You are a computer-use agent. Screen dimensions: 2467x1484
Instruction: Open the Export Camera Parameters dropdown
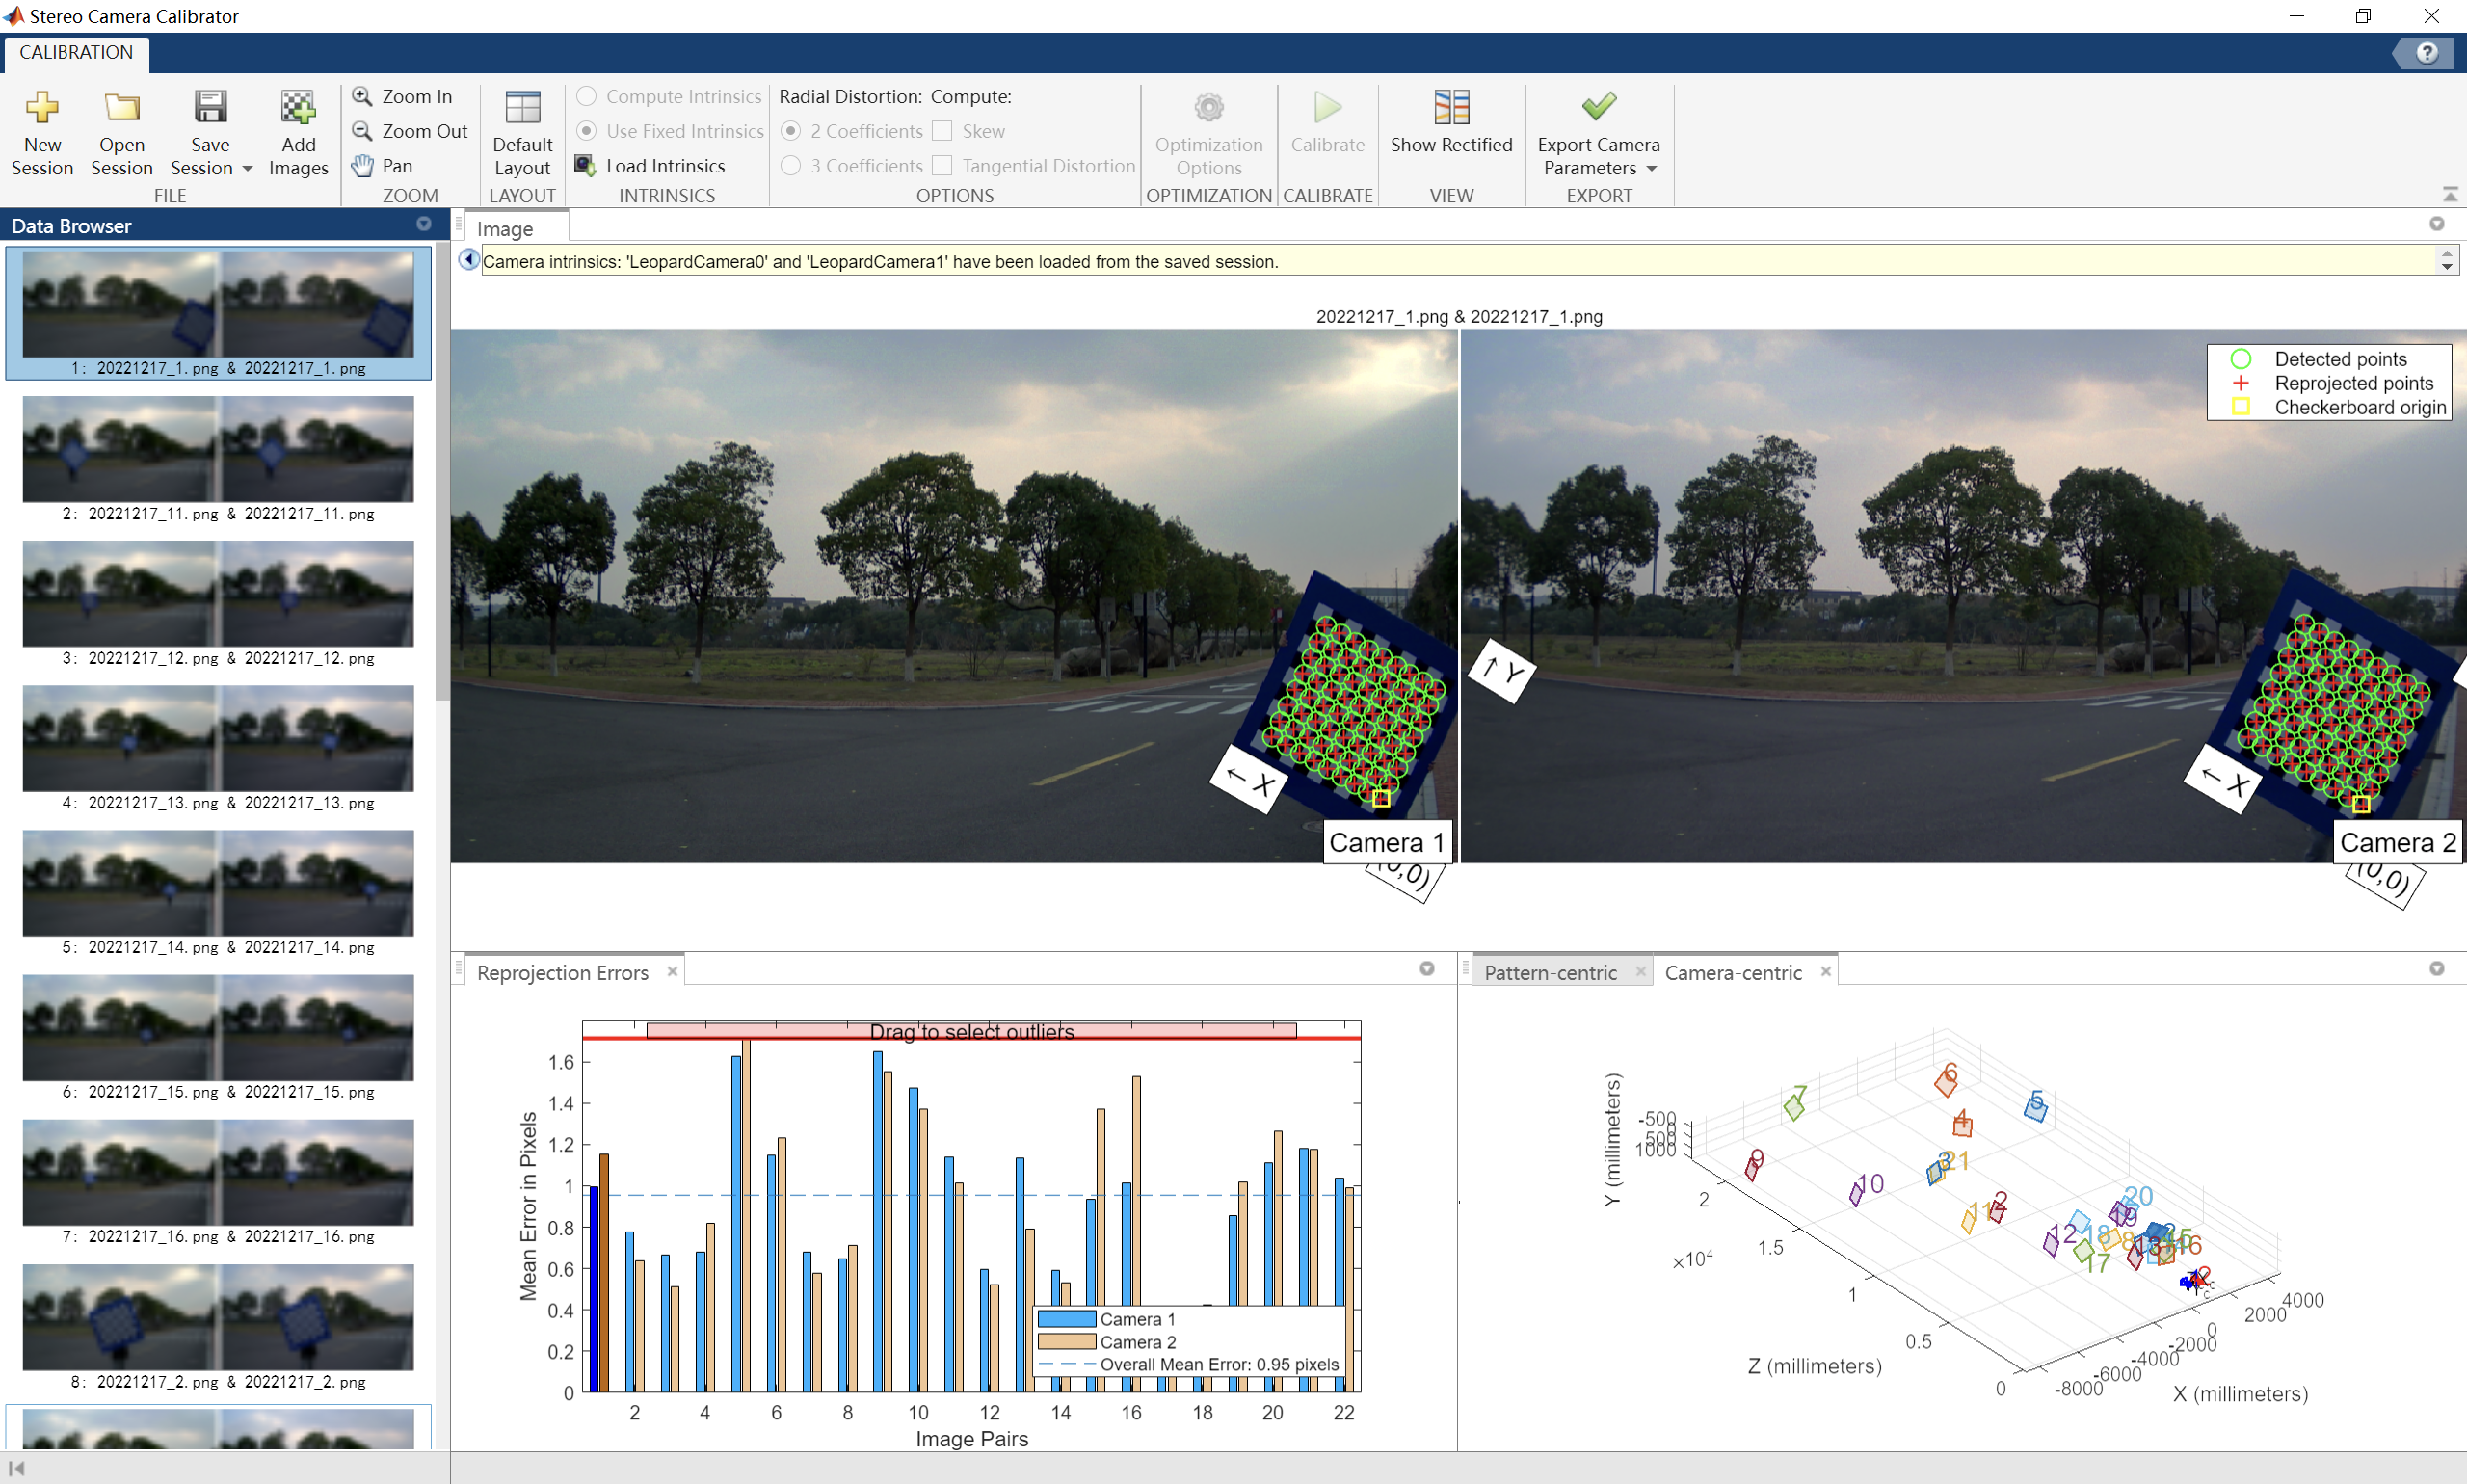coord(1651,169)
